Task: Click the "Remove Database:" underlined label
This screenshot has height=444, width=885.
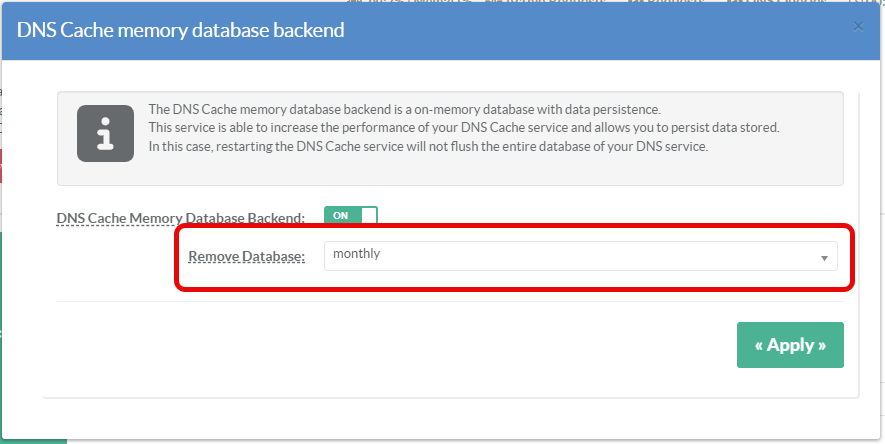Action: pyautogui.click(x=247, y=257)
